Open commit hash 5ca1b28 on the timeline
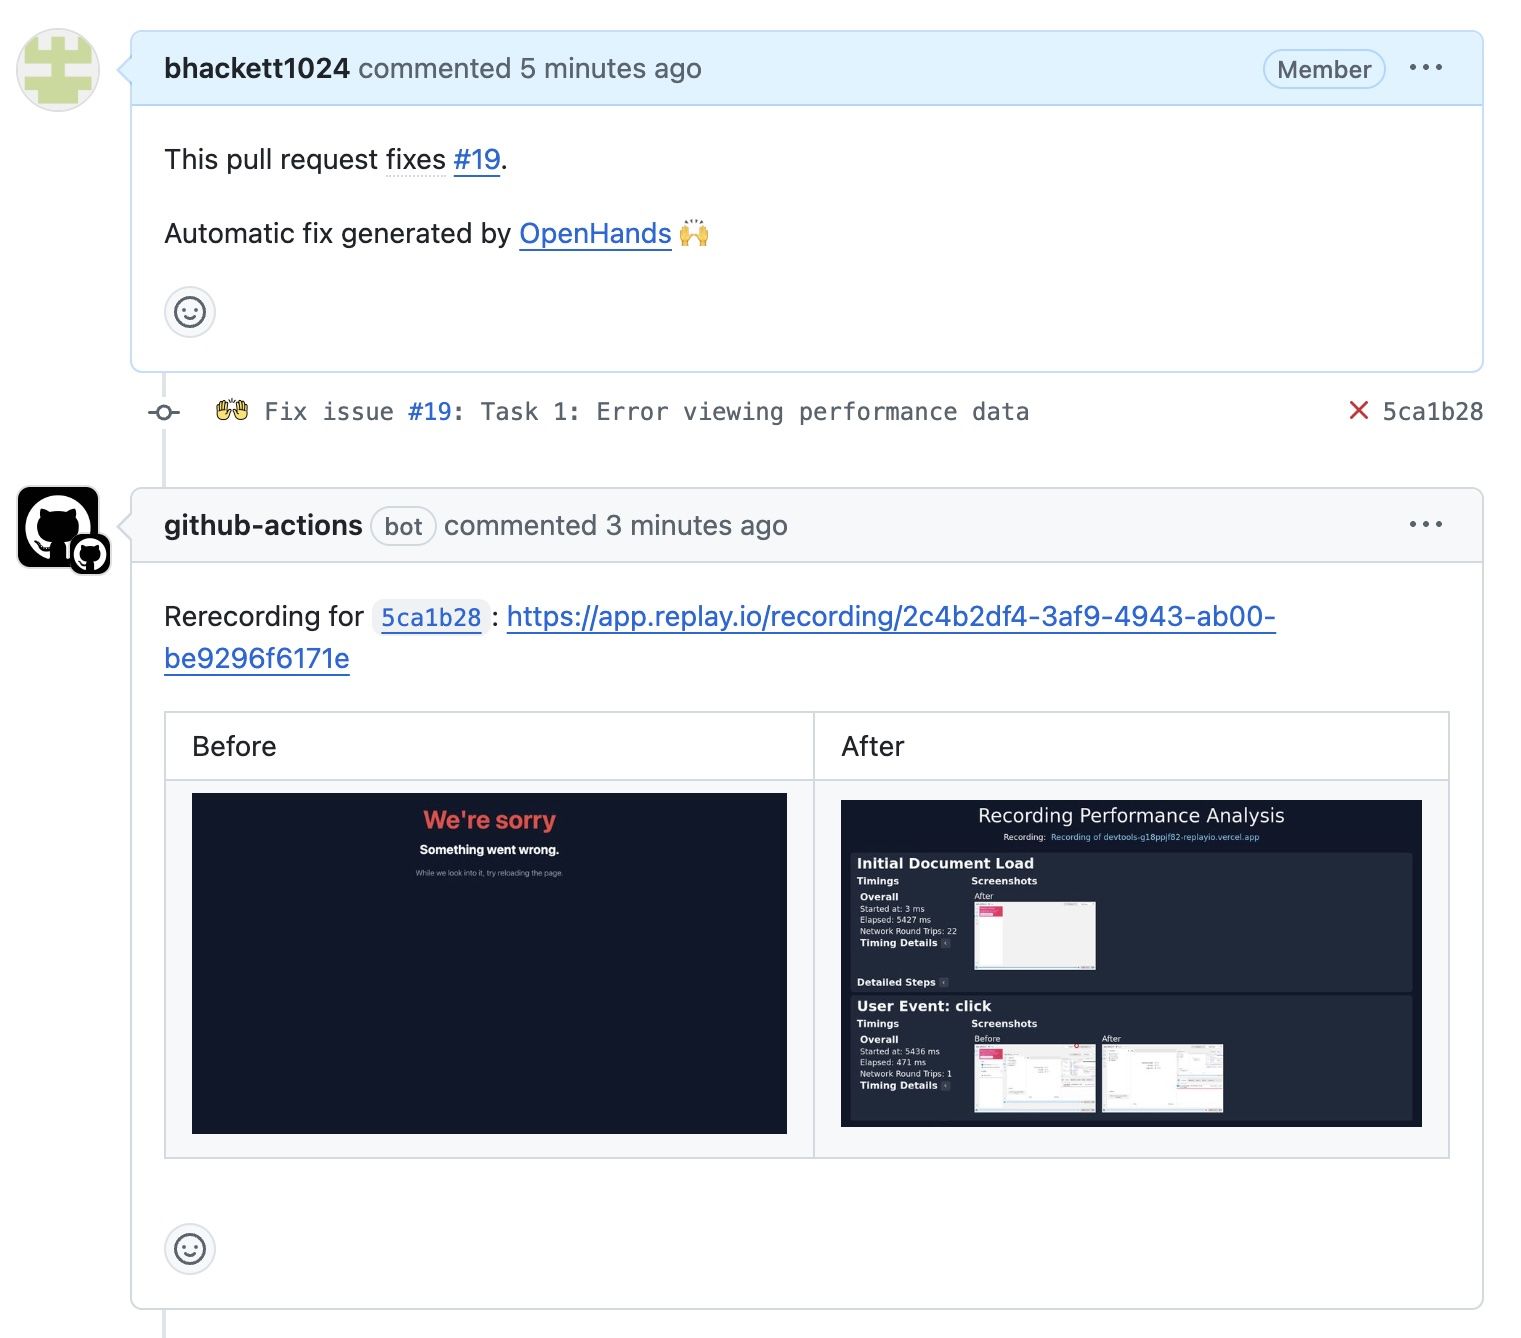 pyautogui.click(x=1432, y=411)
